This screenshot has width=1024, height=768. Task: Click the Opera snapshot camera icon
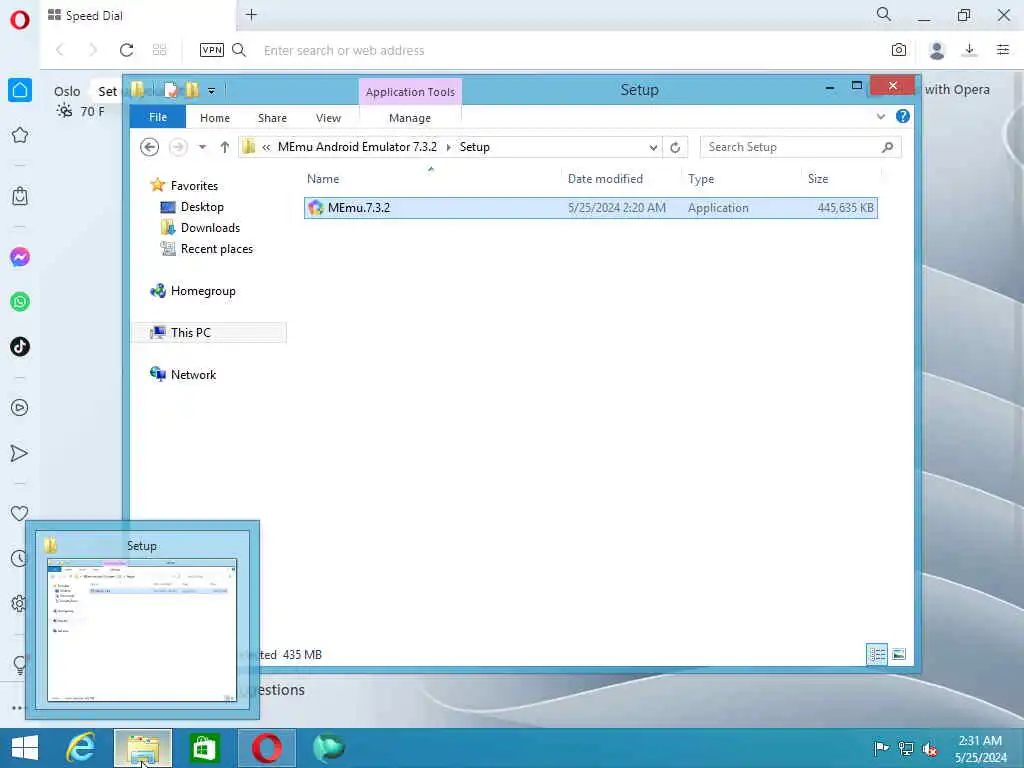tap(899, 50)
